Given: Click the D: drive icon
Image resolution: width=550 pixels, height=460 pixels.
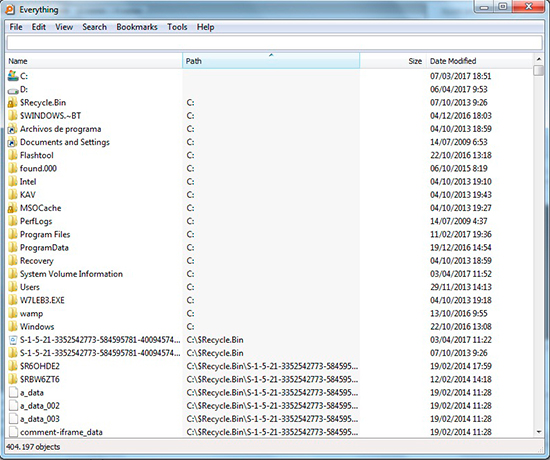Looking at the screenshot, I should tap(13, 90).
